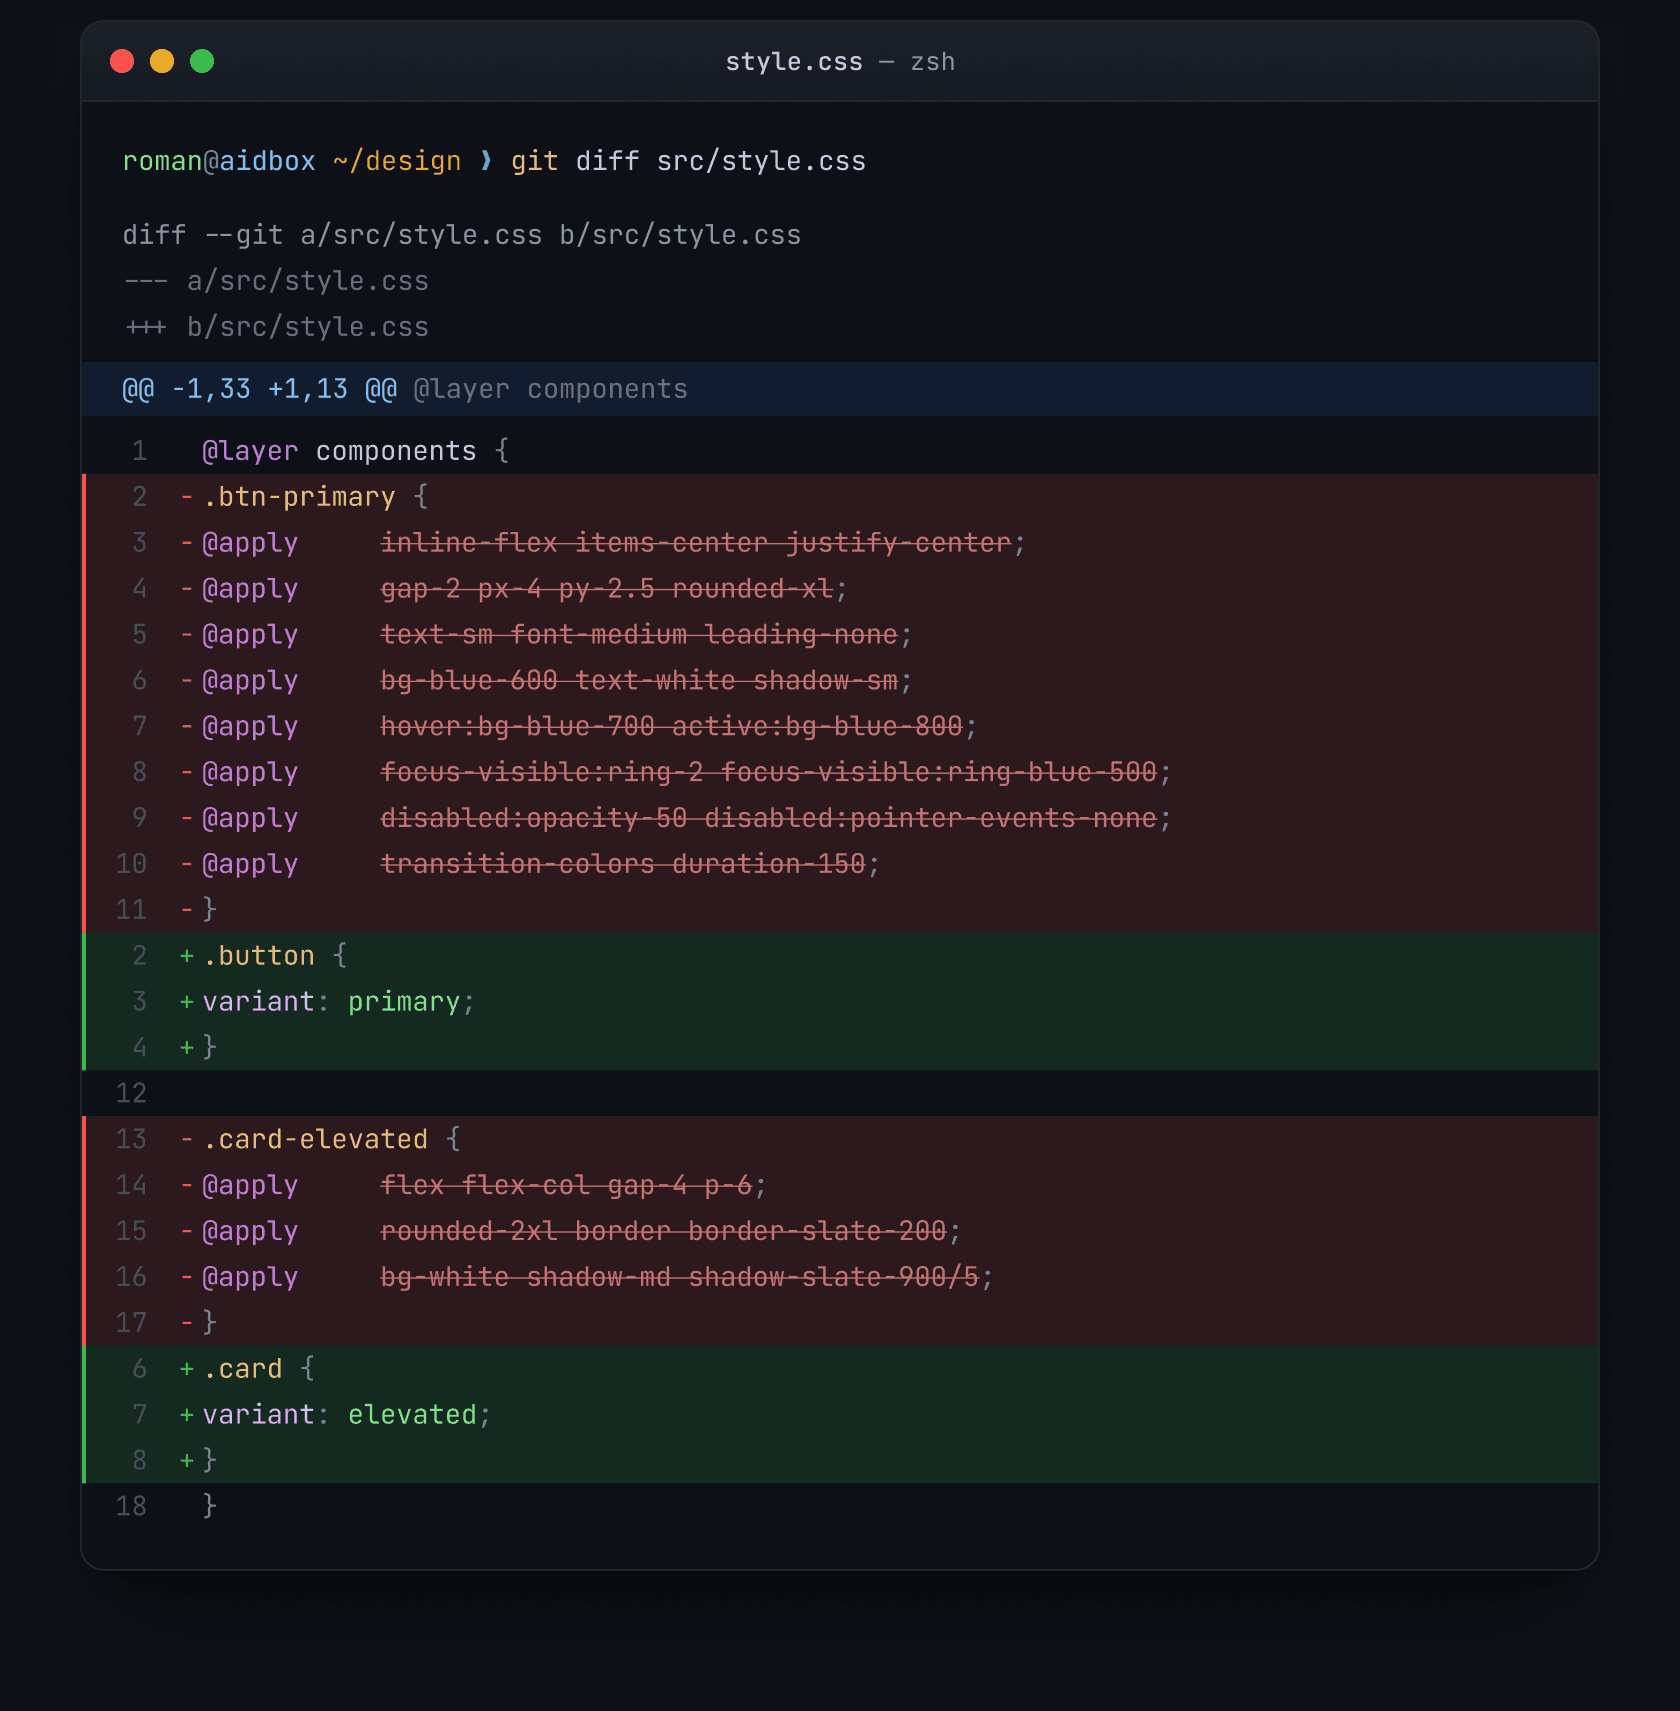Click removed line '.btn-primary {'

840,497
